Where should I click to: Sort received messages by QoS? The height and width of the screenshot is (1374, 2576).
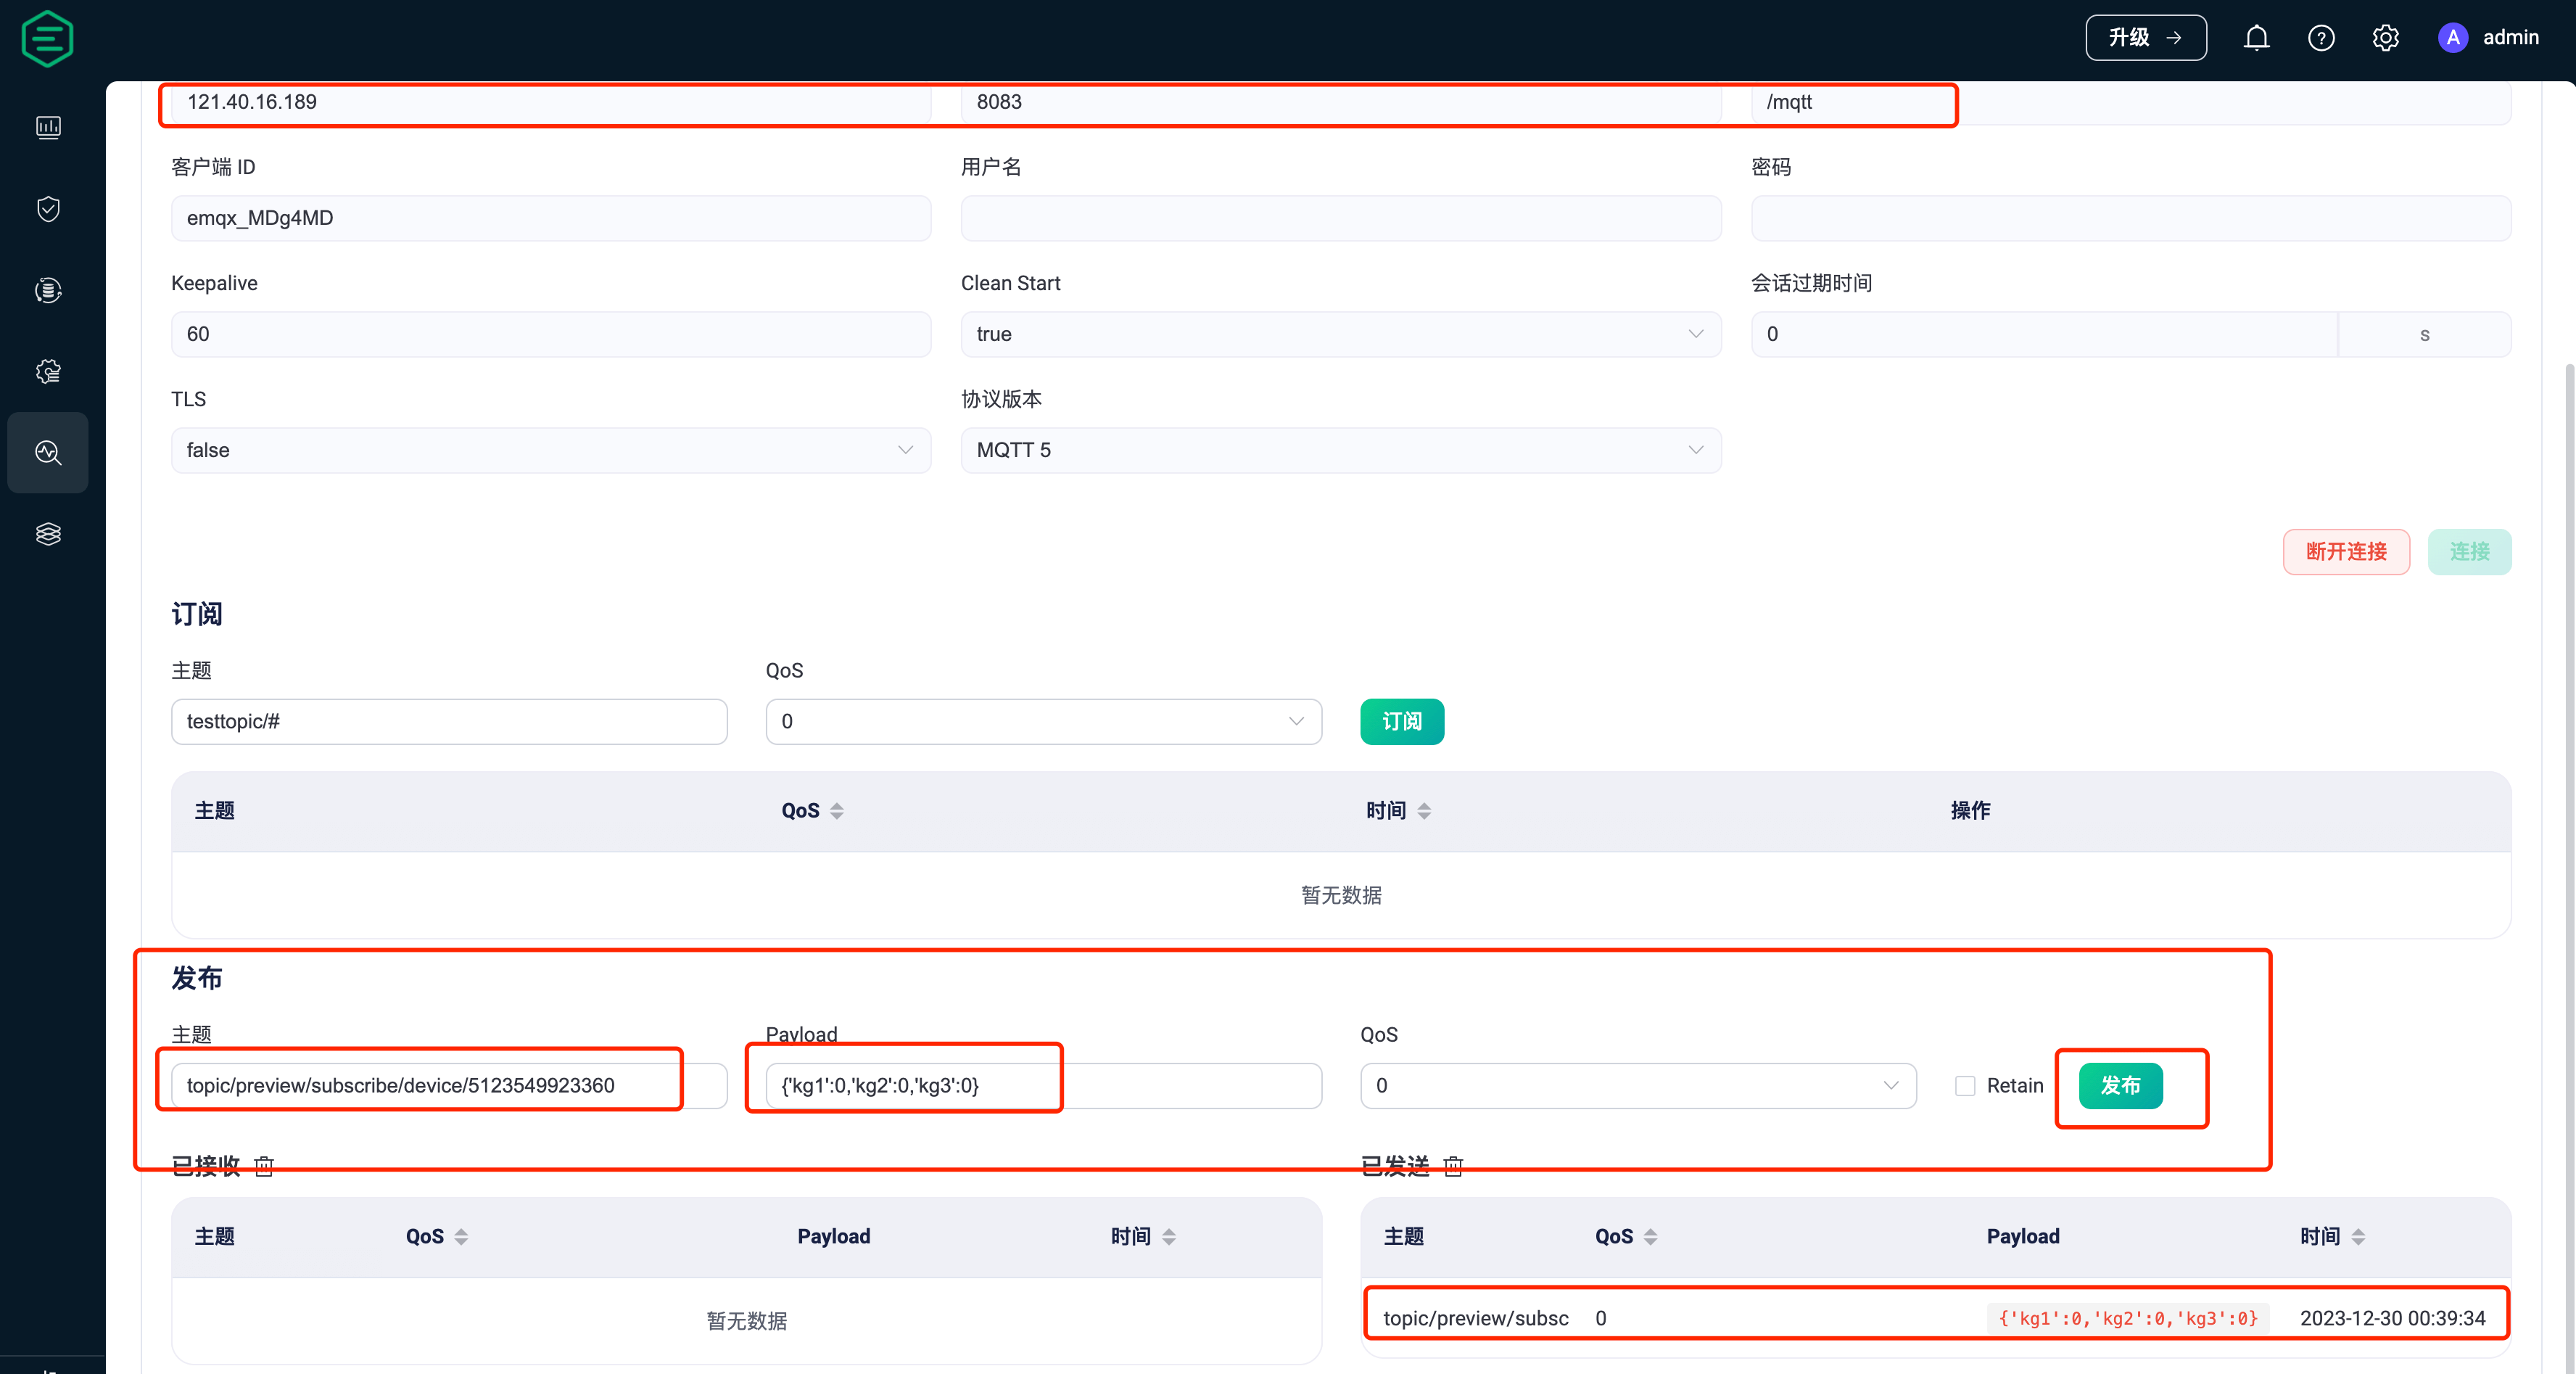click(461, 1237)
